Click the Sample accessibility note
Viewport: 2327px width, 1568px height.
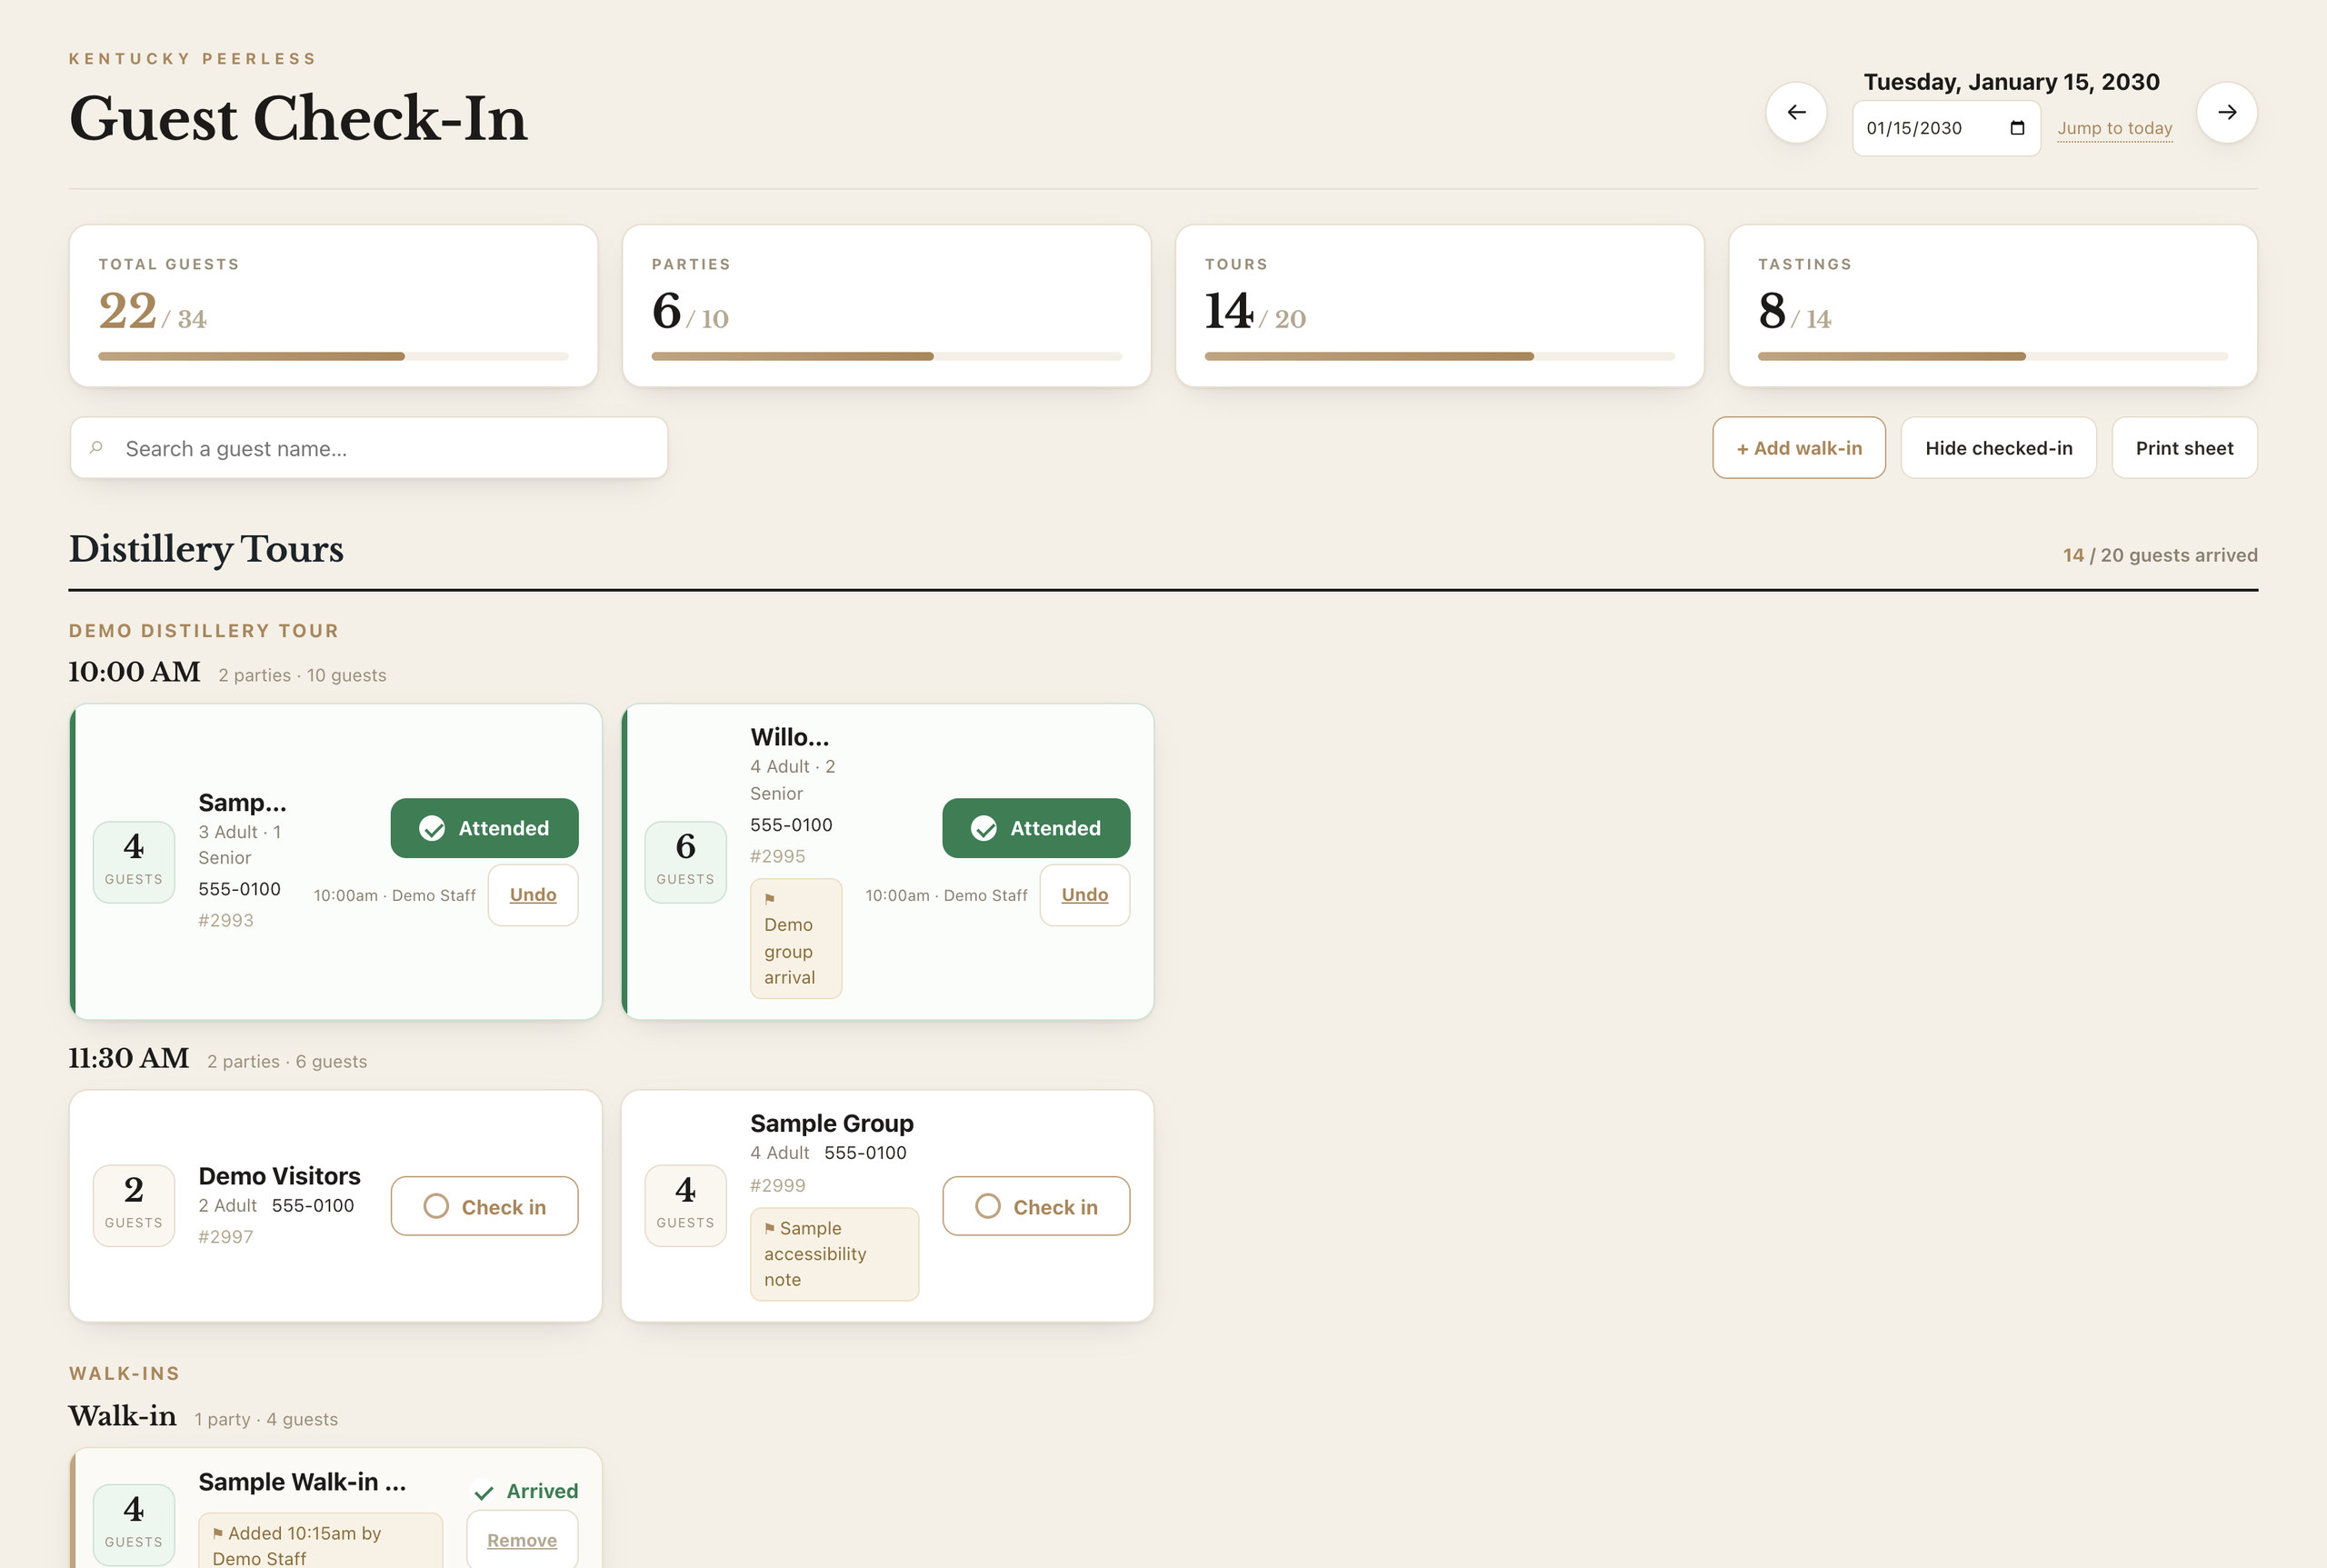834,1254
